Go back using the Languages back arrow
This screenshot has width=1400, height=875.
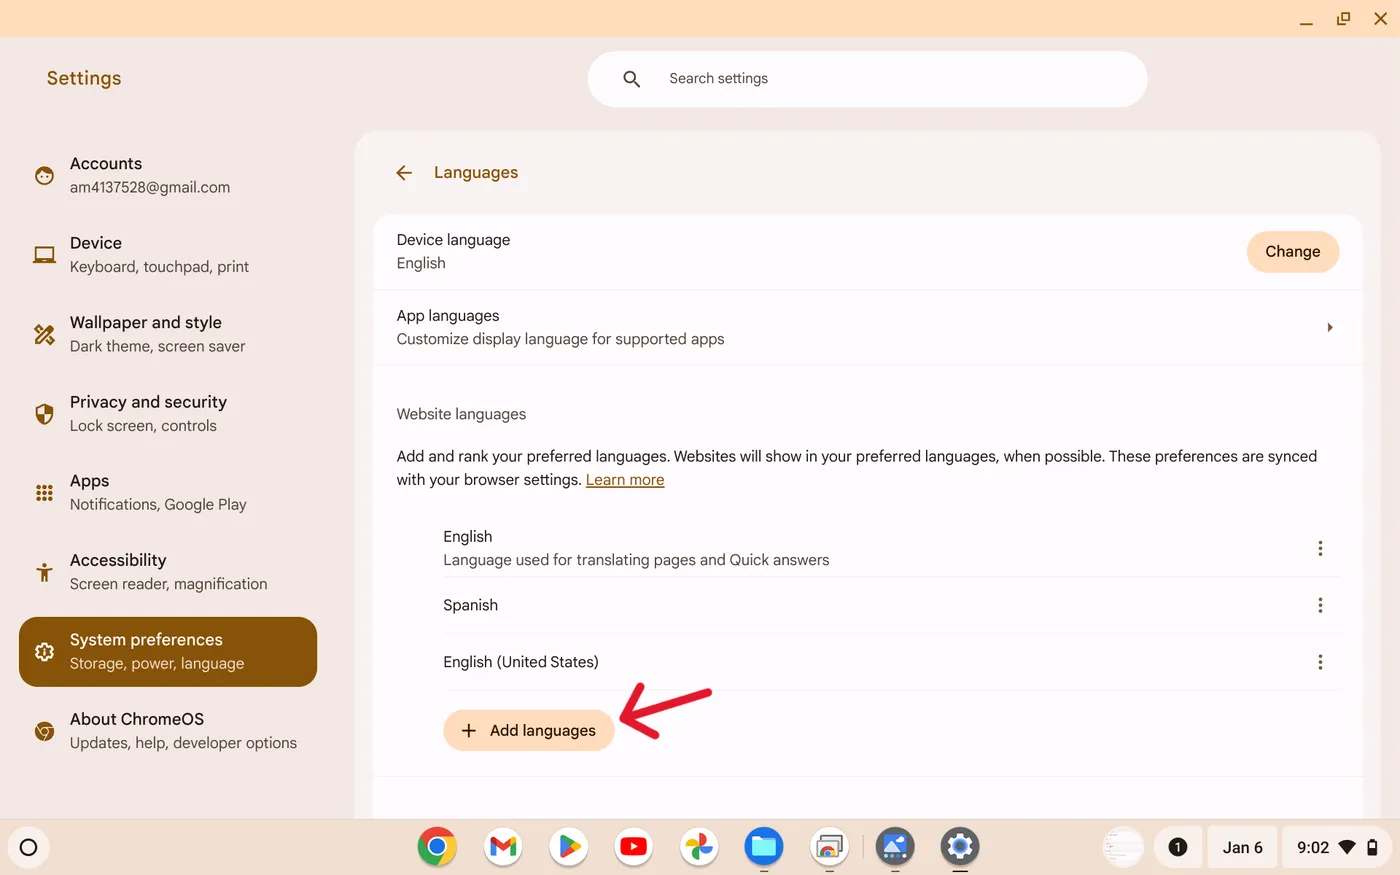[404, 173]
